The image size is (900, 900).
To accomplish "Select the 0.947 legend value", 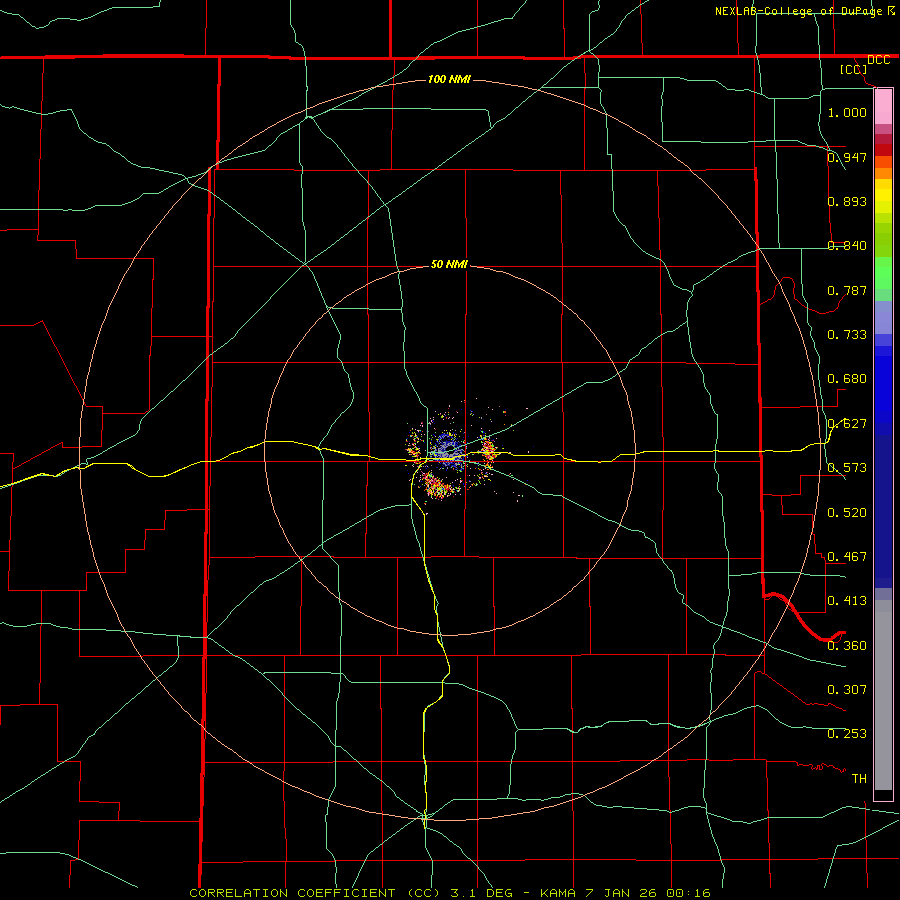I will [847, 157].
